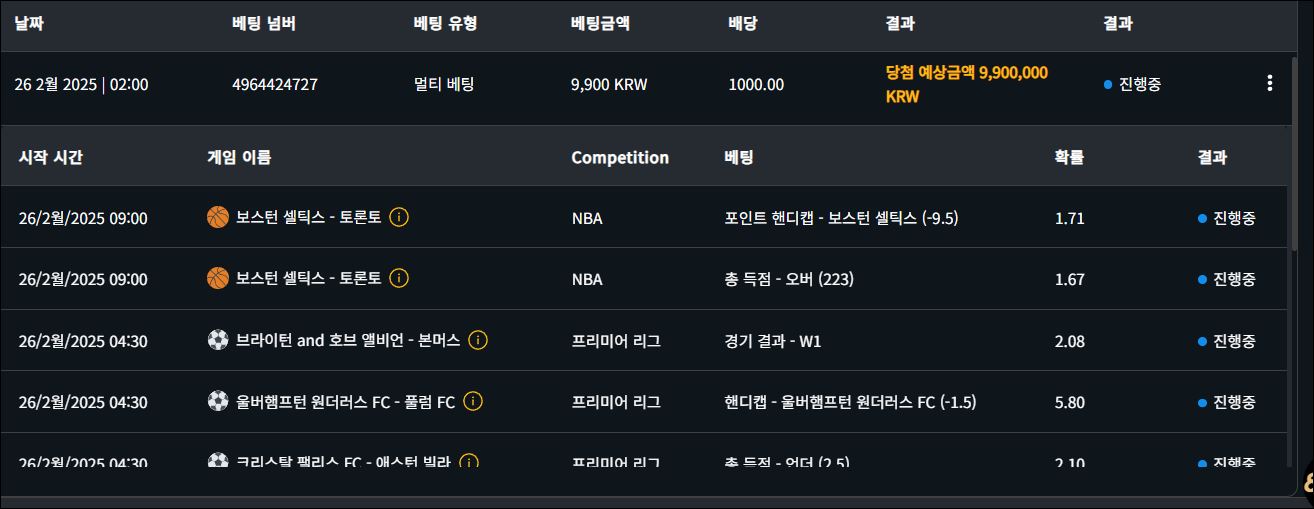
Task: Click the Competition column header
Action: (x=620, y=157)
